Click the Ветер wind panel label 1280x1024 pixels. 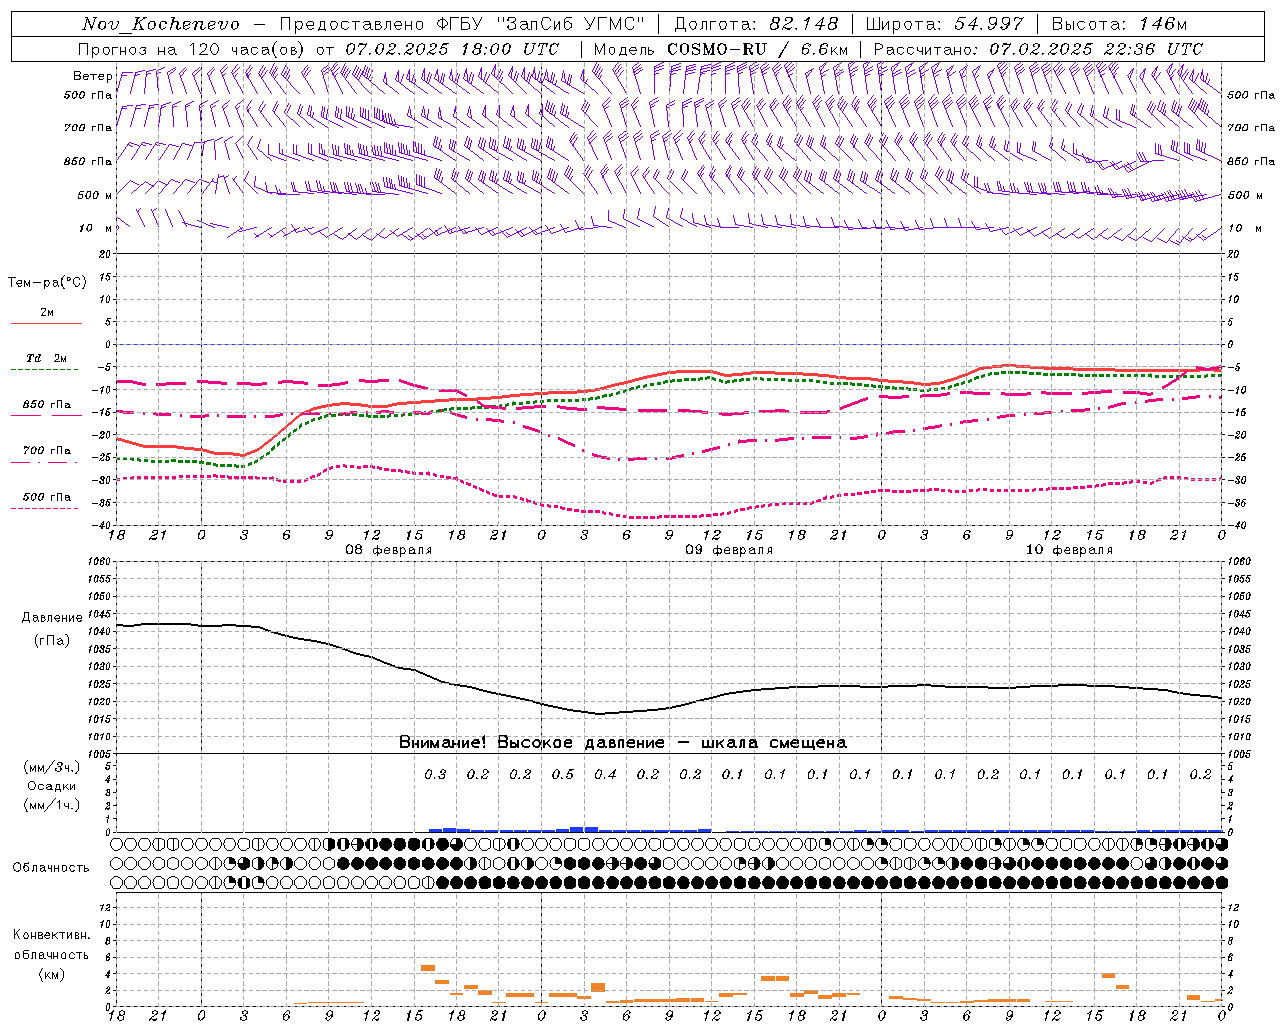pos(92,76)
